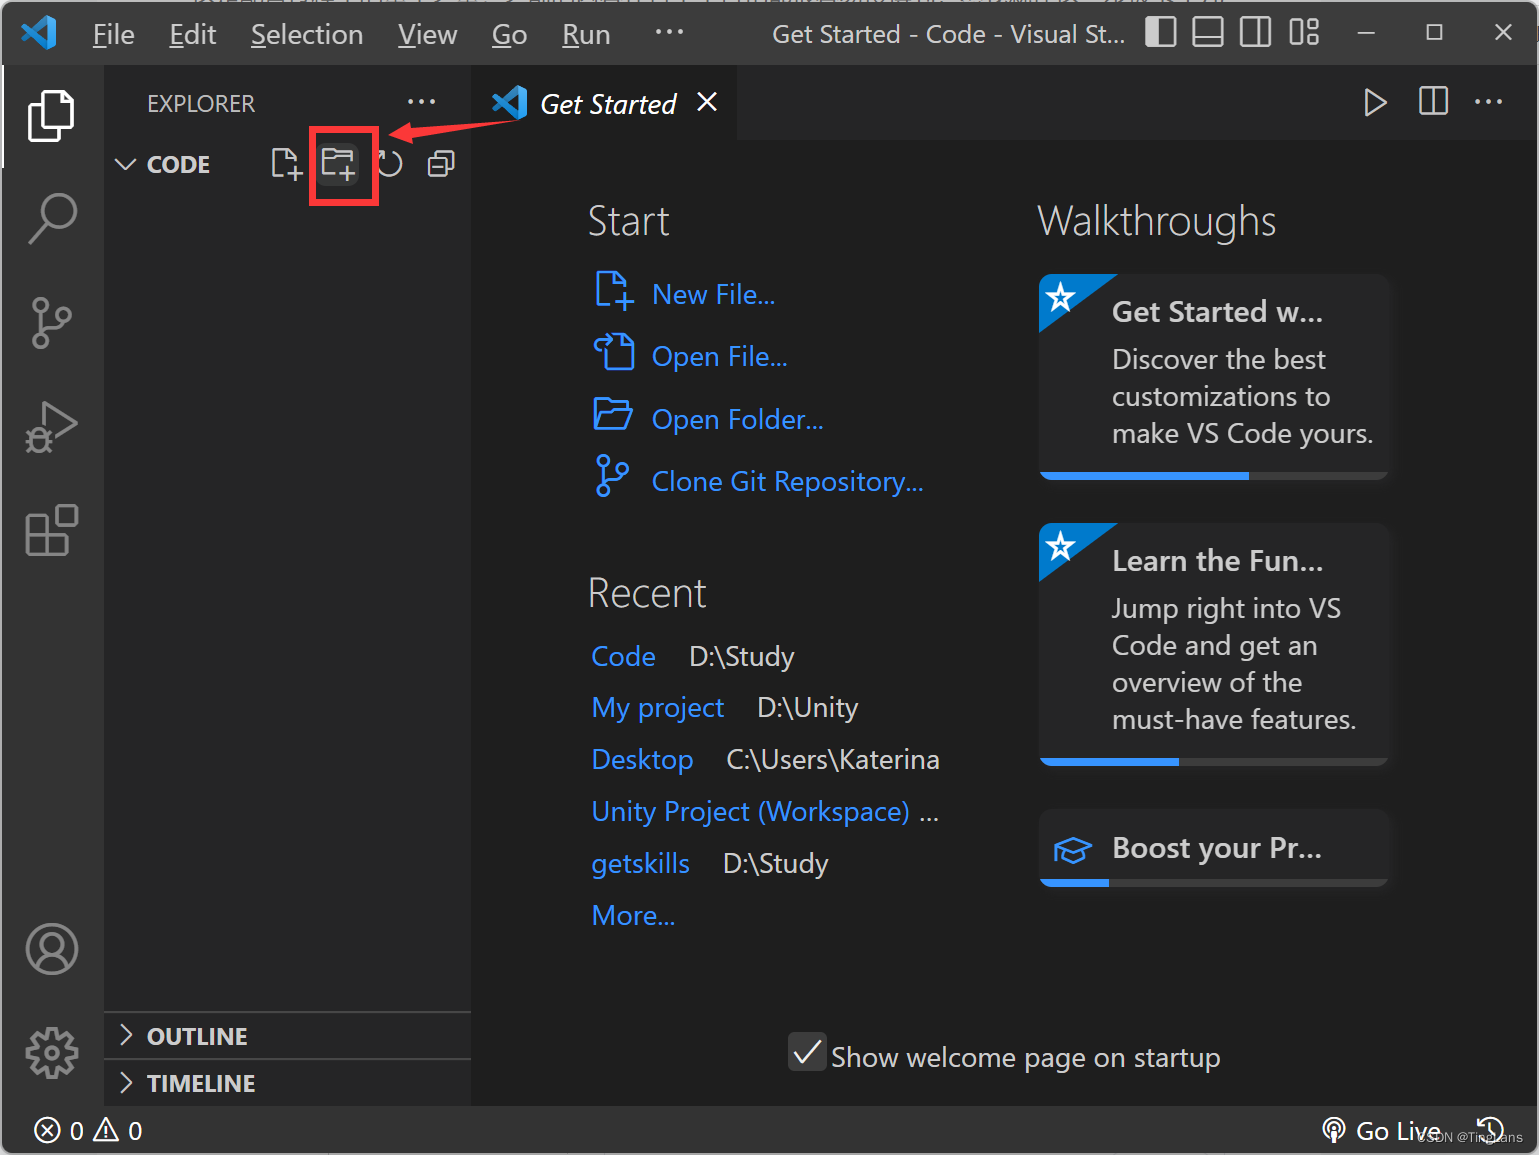Click the Run play icon in editor toolbar
This screenshot has width=1539, height=1155.
(x=1375, y=102)
